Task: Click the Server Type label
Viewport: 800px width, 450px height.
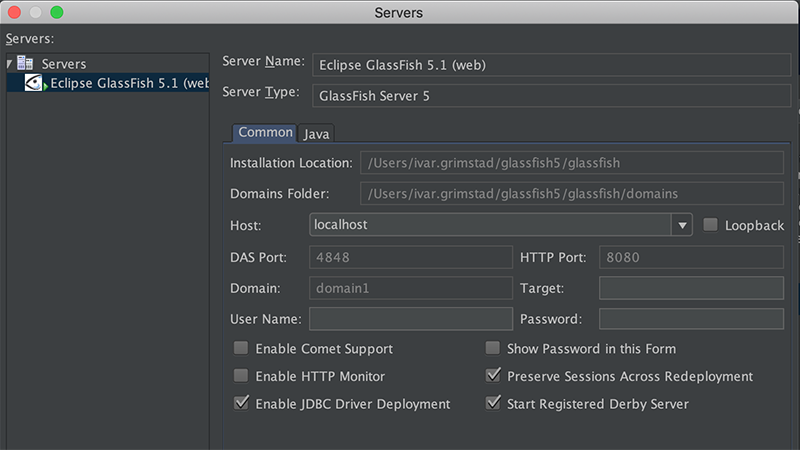Action: click(x=261, y=92)
